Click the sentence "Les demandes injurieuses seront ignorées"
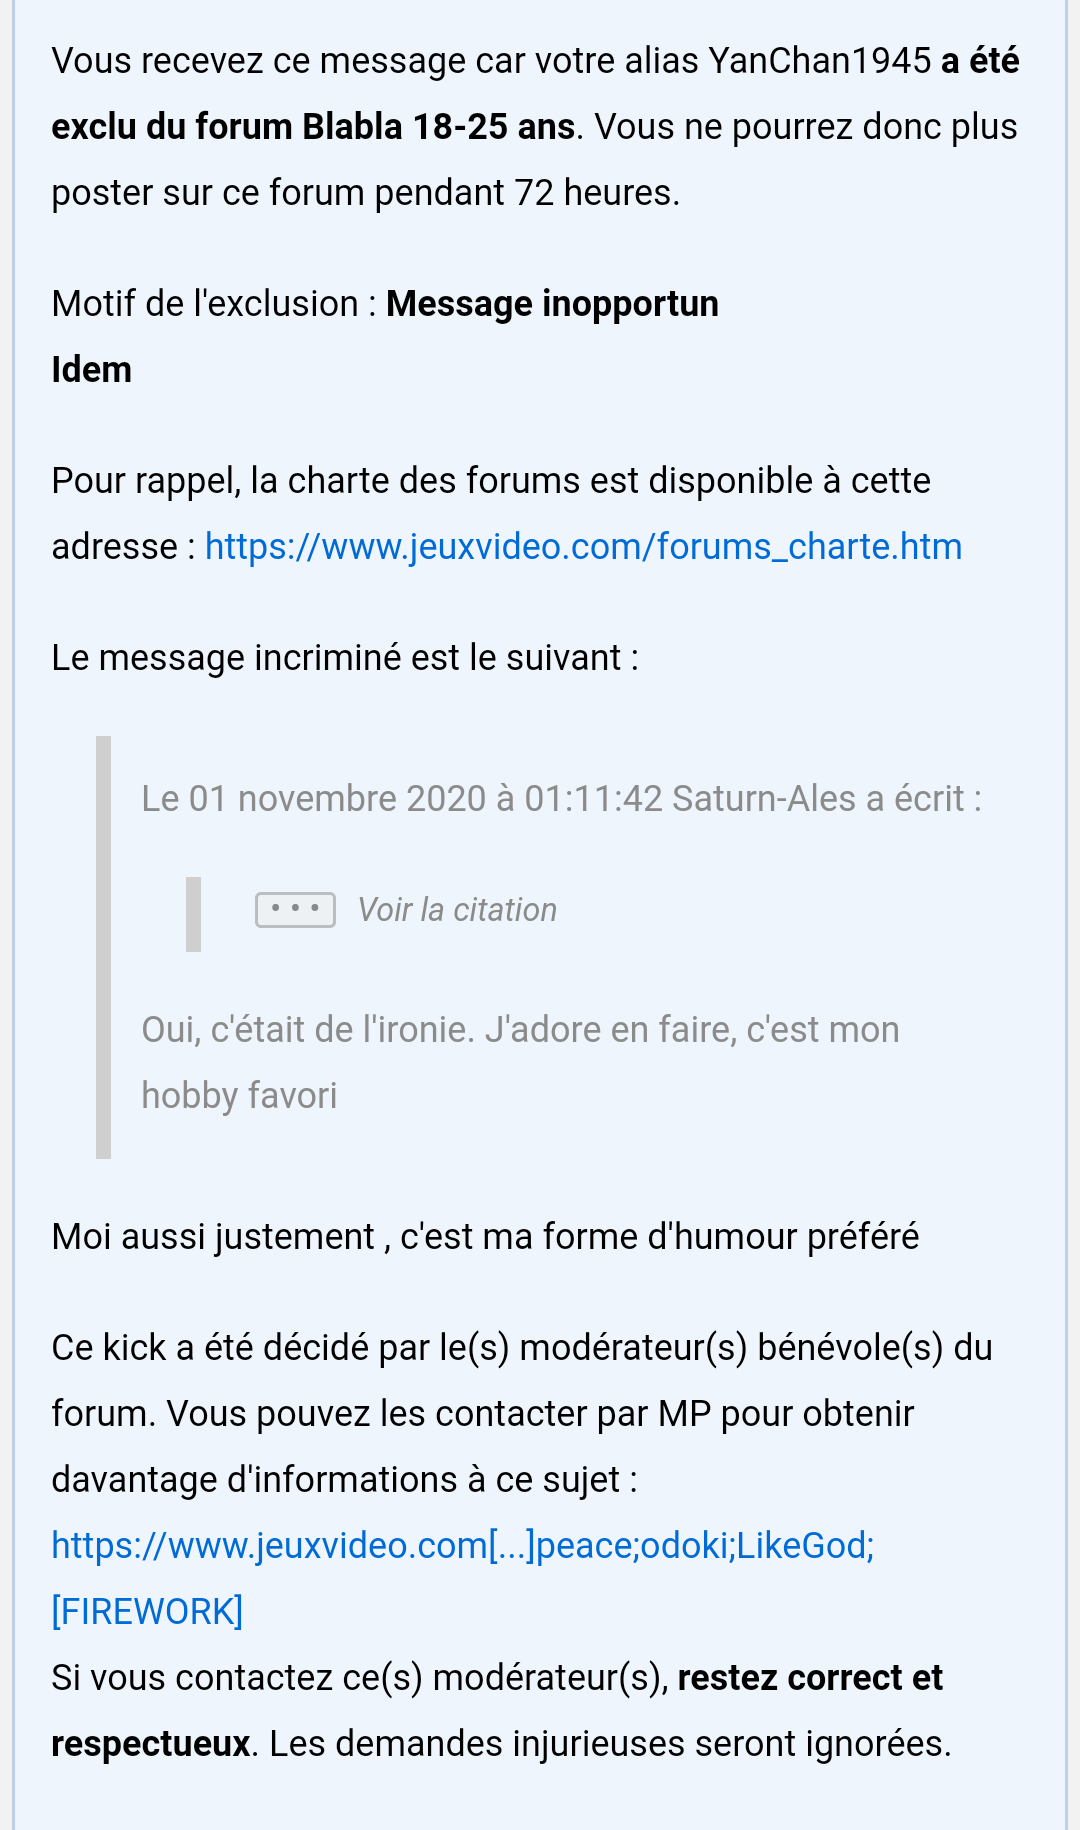Viewport: 1080px width, 1830px height. coord(610,1744)
